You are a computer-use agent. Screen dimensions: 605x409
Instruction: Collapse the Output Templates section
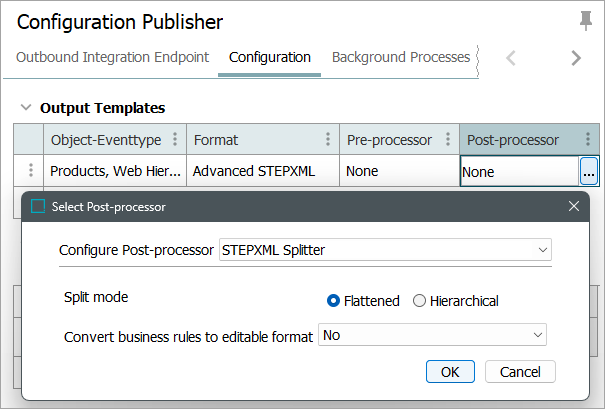point(25,108)
